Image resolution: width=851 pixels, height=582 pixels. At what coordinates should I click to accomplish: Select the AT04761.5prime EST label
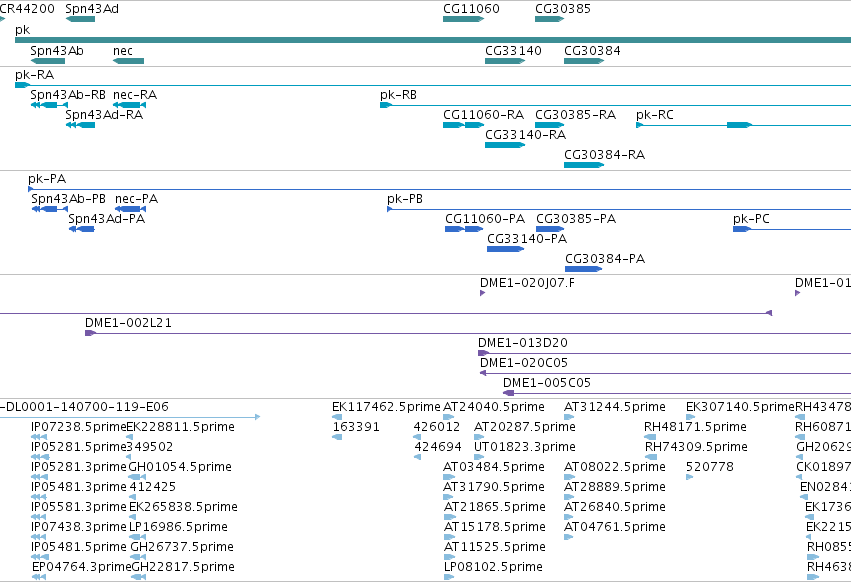[x=615, y=526]
